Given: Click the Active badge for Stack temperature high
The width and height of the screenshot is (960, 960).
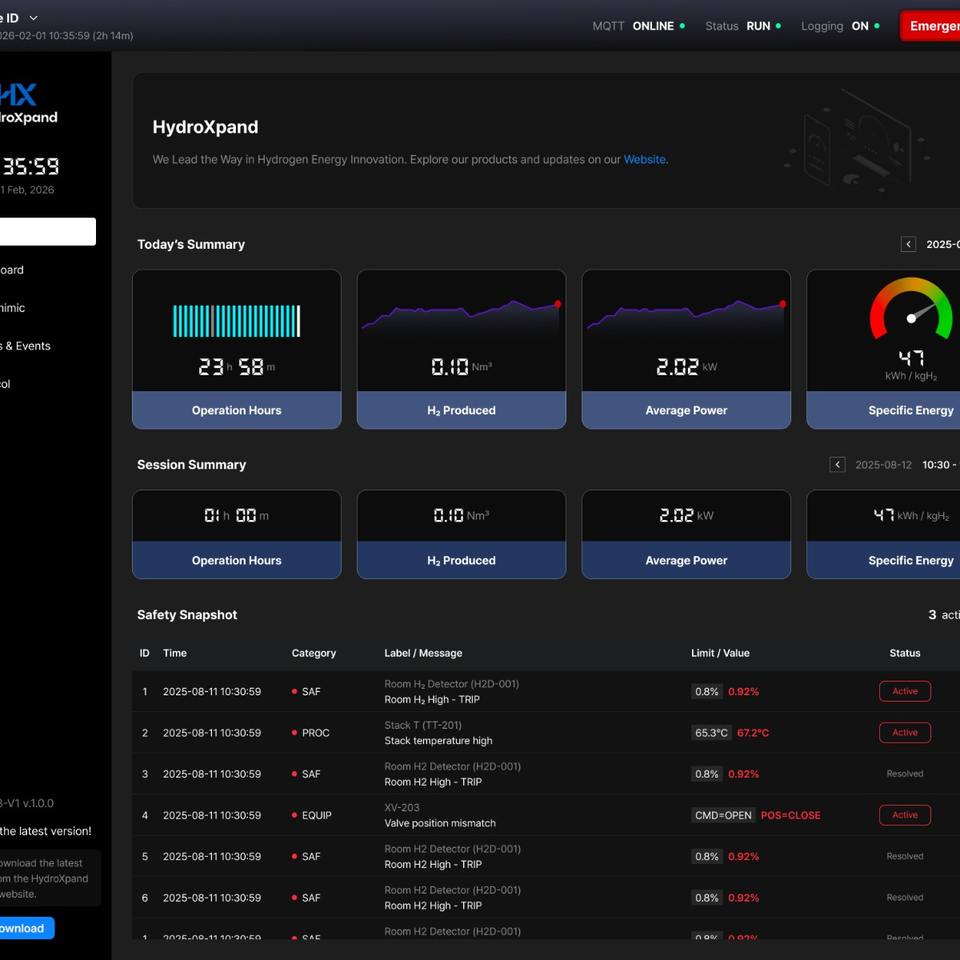Looking at the screenshot, I should 904,733.
